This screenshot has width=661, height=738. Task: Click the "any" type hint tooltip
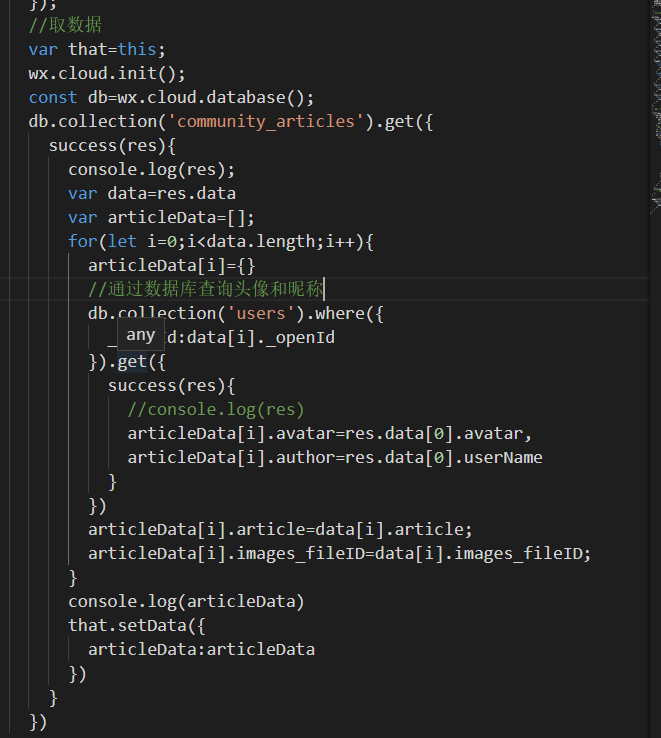(140, 335)
